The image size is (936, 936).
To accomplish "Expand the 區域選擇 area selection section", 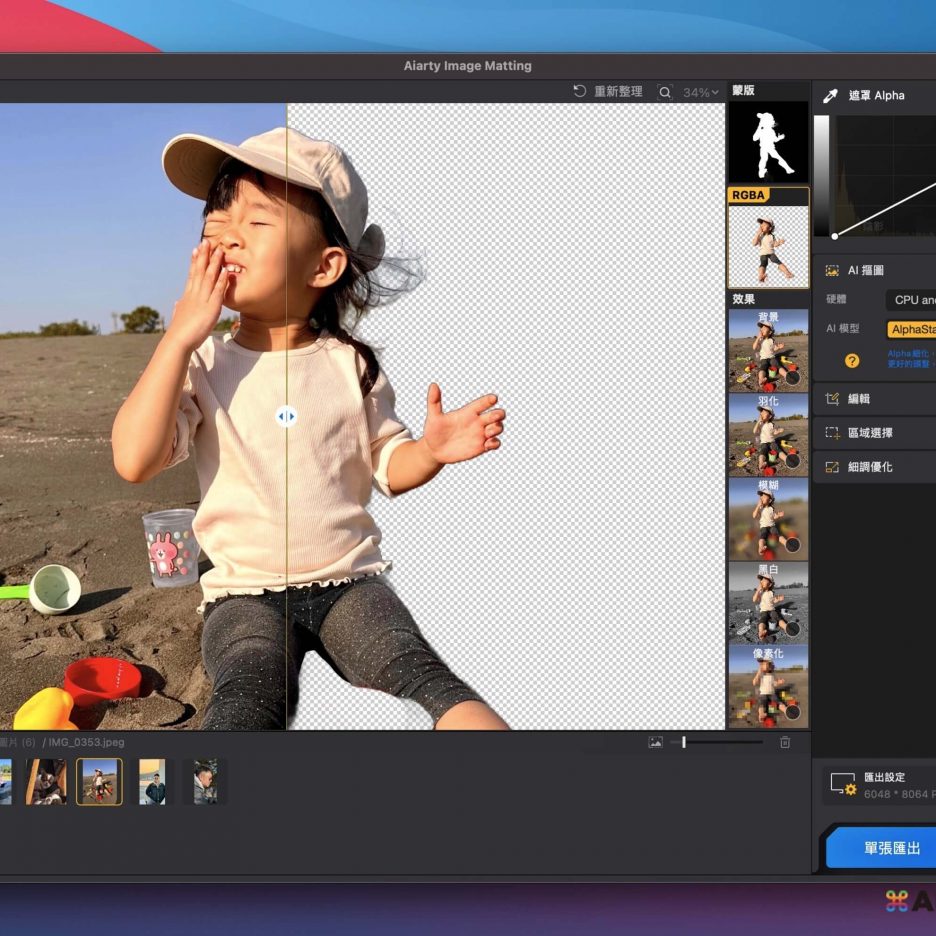I will pos(868,433).
